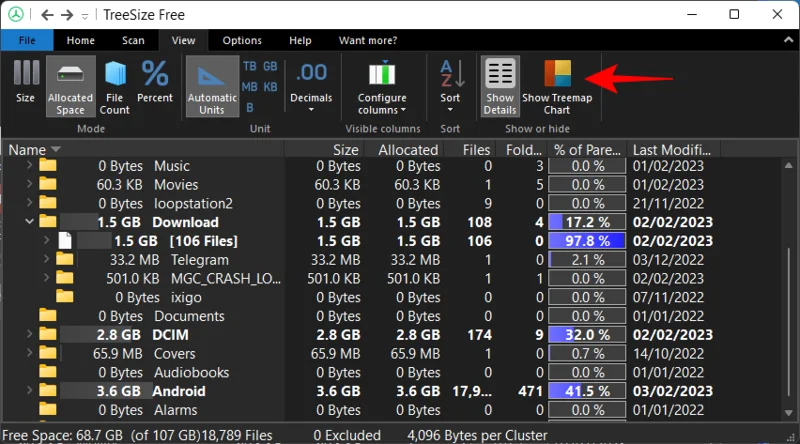
Task: Select the DCIM folder icon
Action: click(48, 334)
